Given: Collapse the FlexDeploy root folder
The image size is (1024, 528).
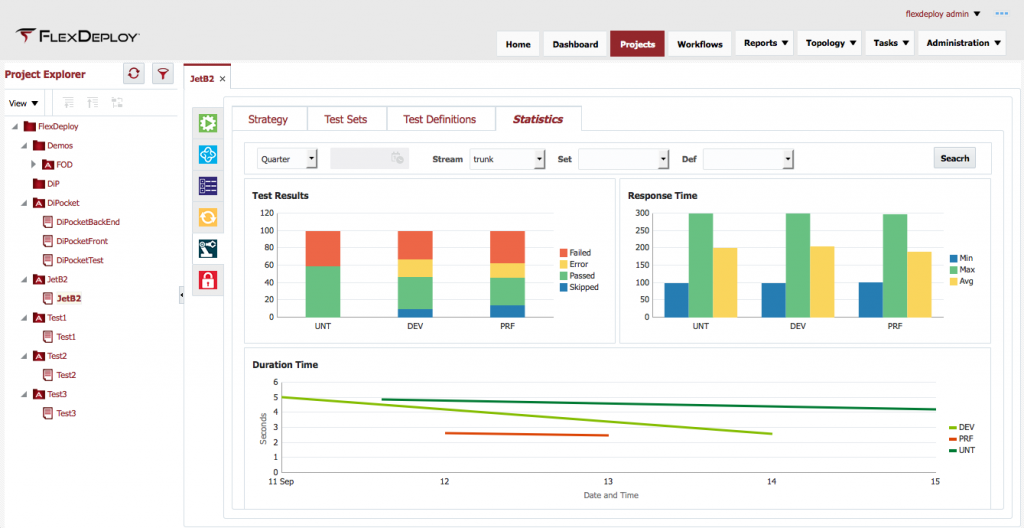Looking at the screenshot, I should click(15, 127).
